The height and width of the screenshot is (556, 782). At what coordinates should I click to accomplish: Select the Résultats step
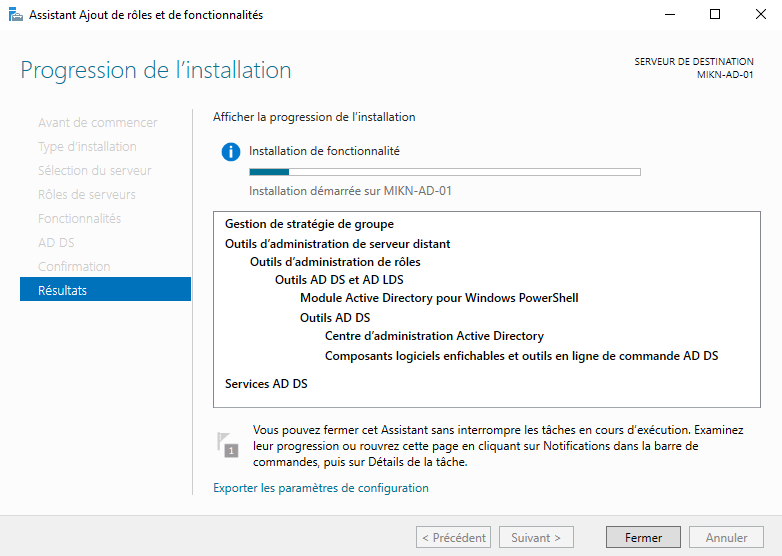[x=105, y=290]
